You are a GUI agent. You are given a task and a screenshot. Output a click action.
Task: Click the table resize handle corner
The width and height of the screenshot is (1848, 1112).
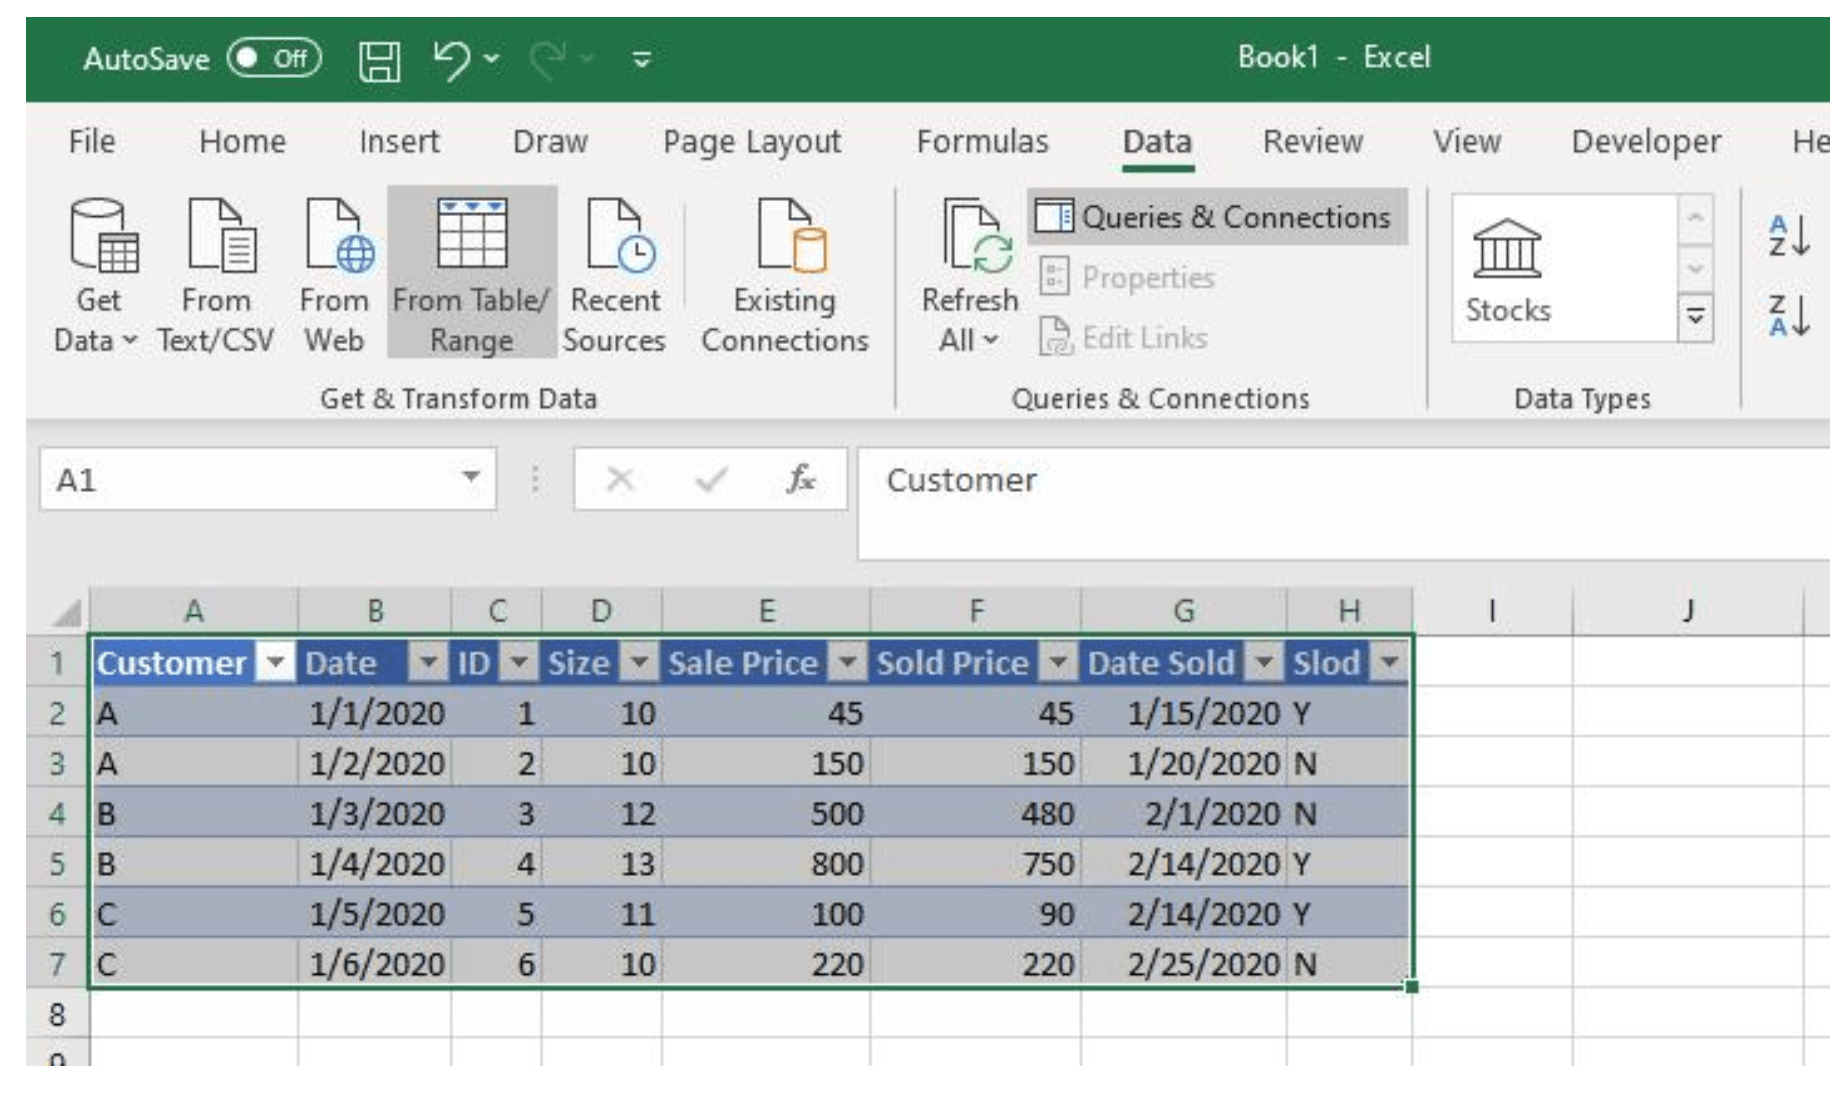click(1411, 987)
